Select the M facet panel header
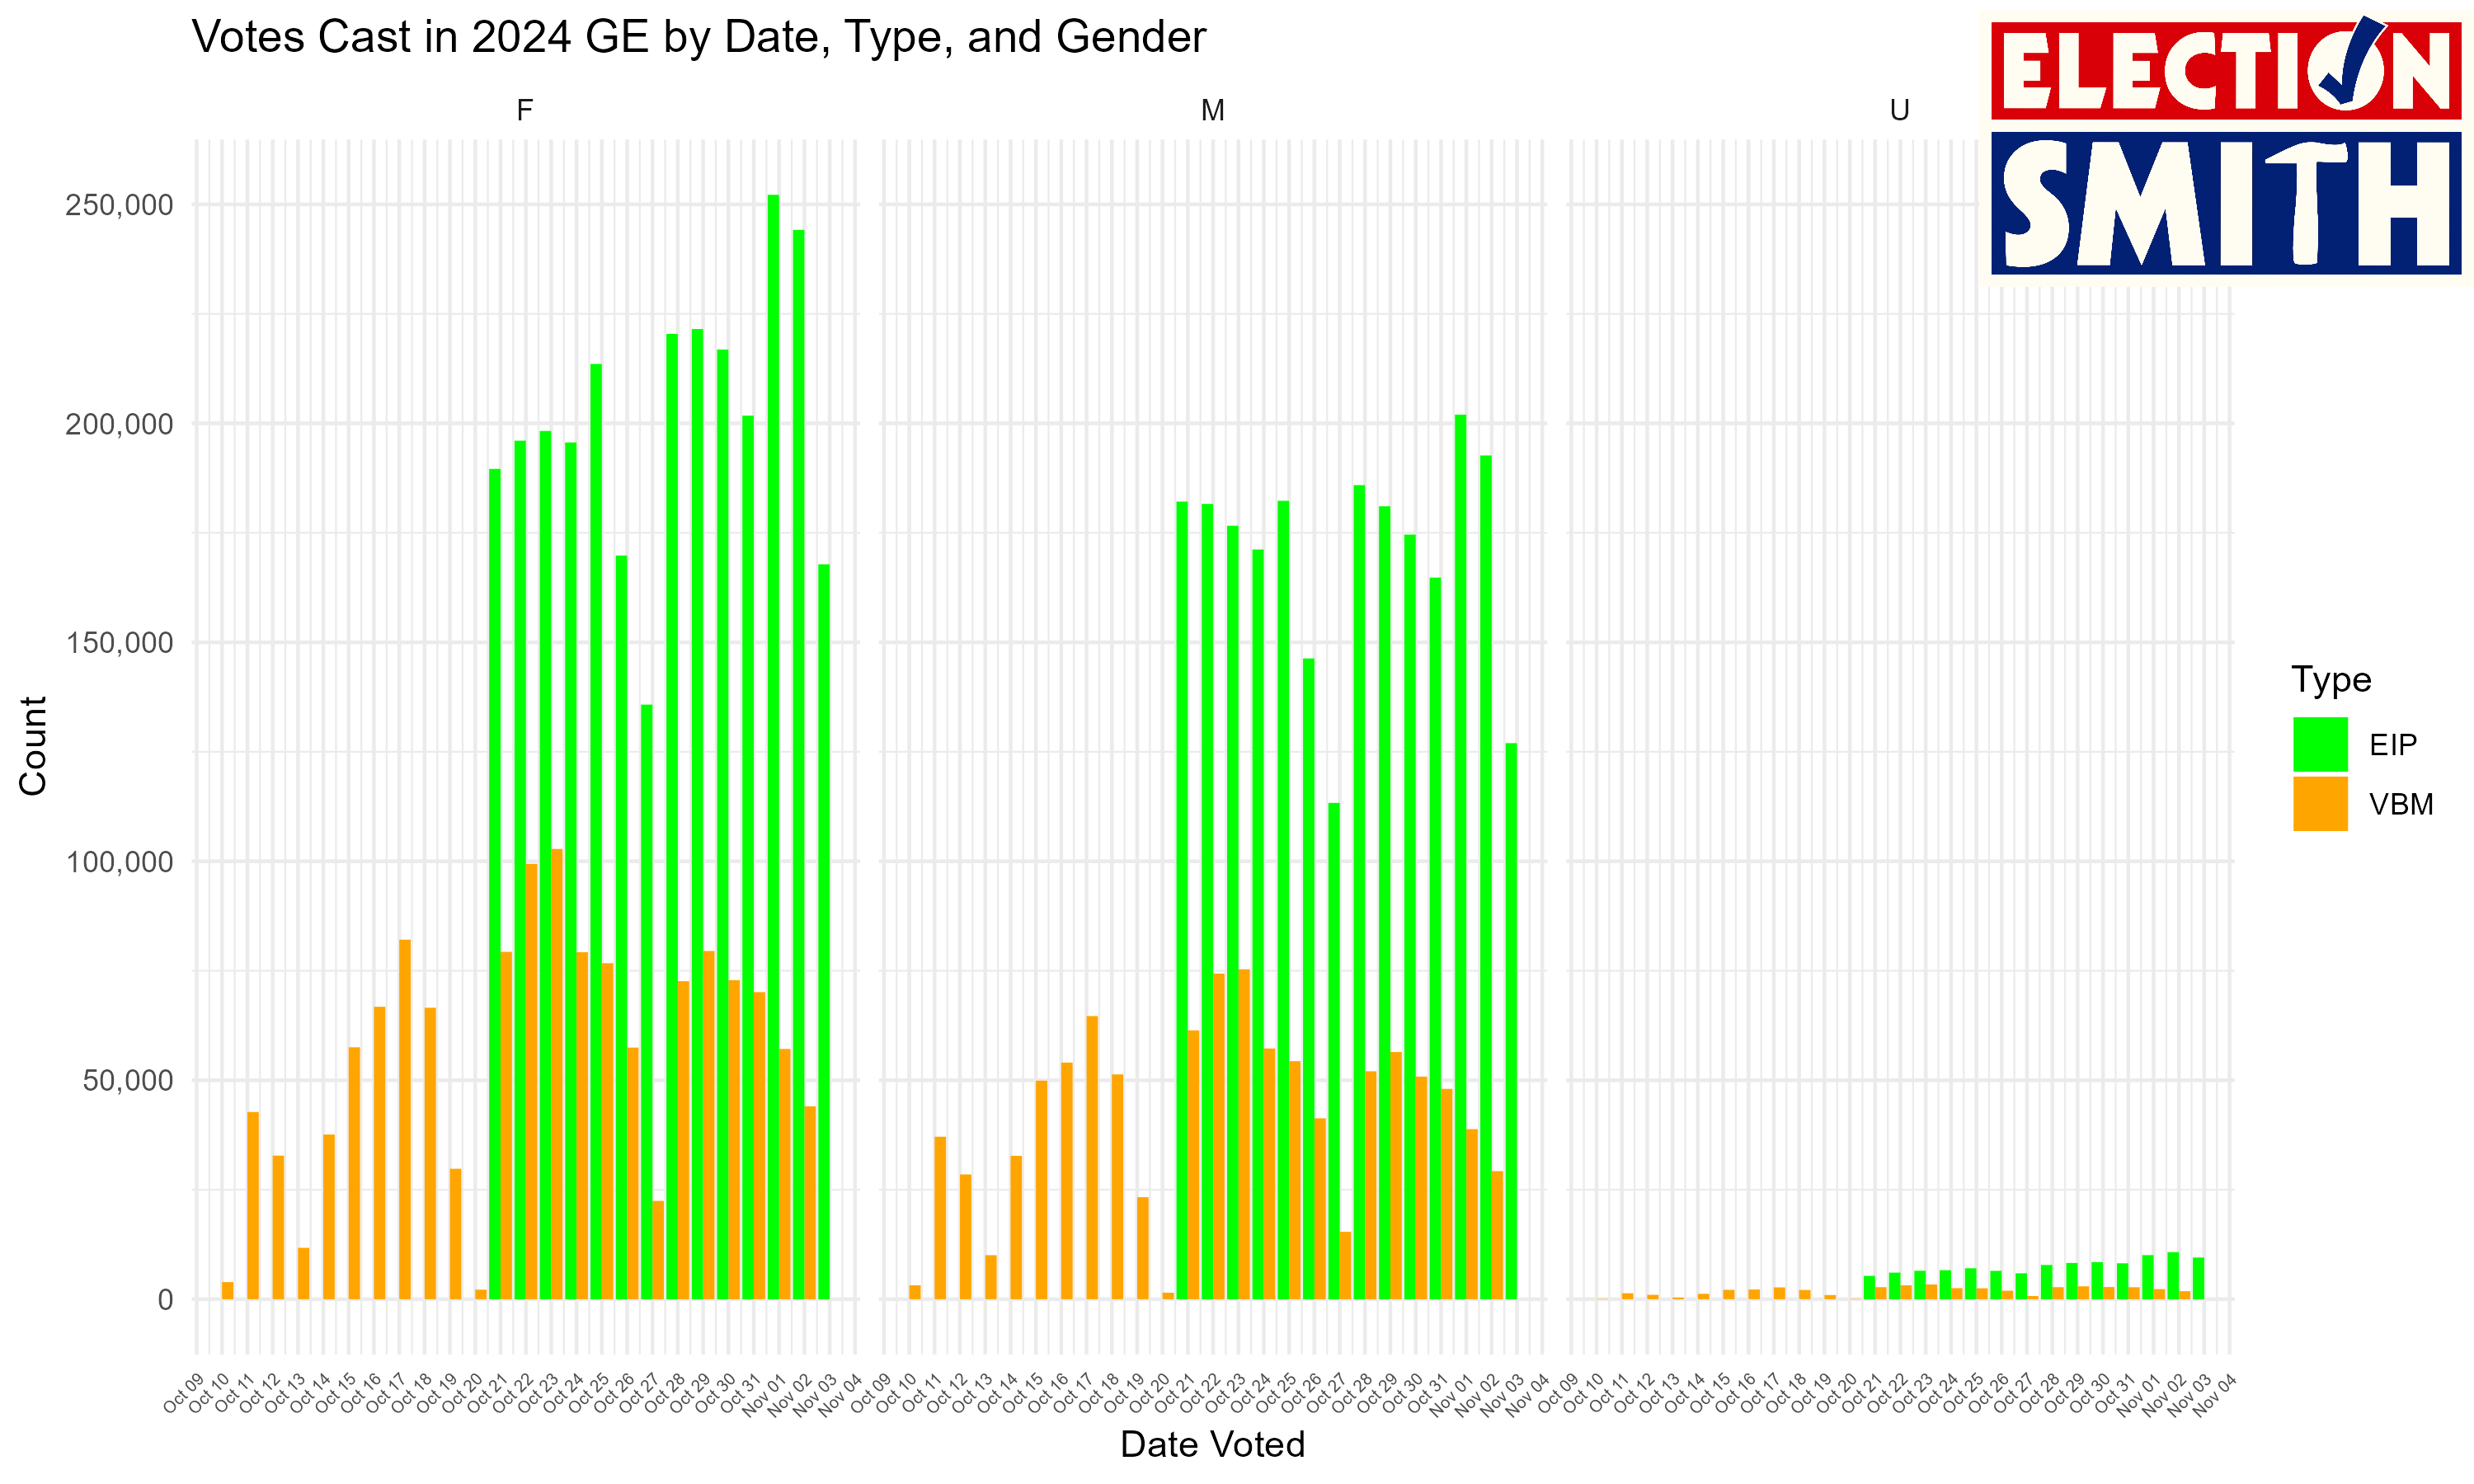 click(x=1212, y=110)
